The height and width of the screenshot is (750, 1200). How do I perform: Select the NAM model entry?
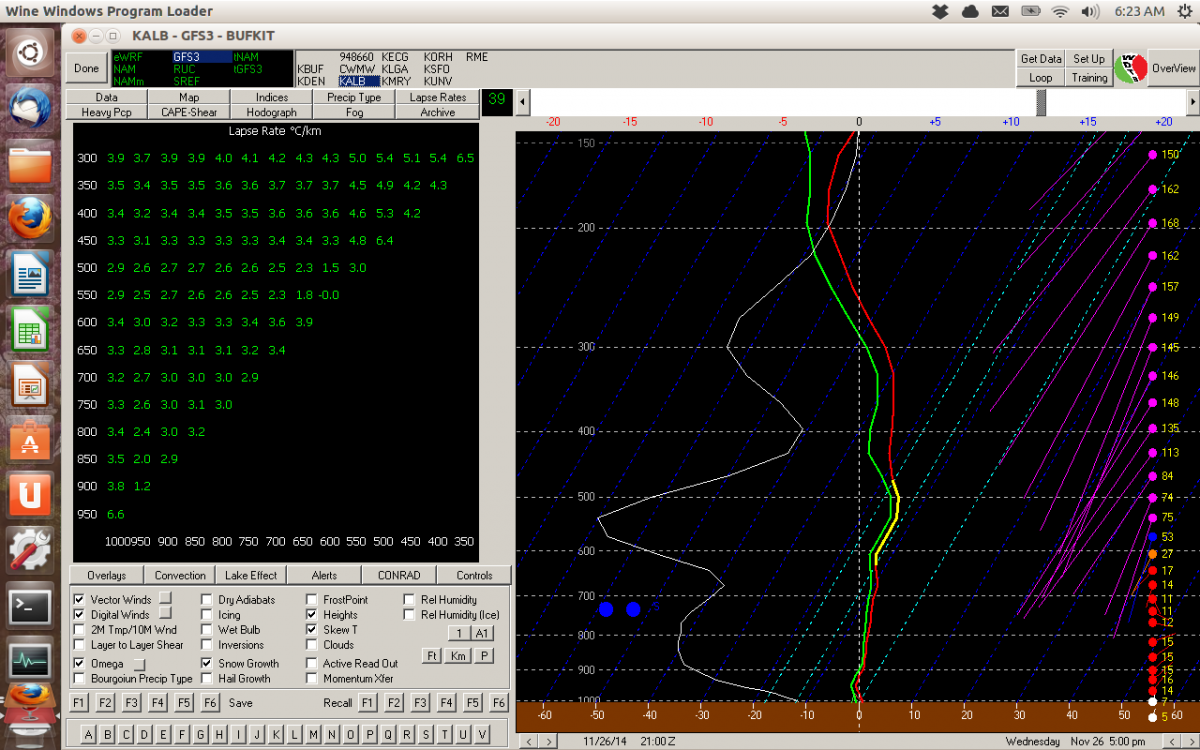pyautogui.click(x=124, y=69)
